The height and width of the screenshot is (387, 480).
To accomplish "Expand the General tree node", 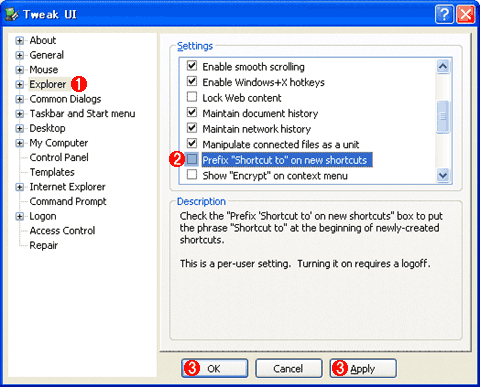I will [x=19, y=55].
